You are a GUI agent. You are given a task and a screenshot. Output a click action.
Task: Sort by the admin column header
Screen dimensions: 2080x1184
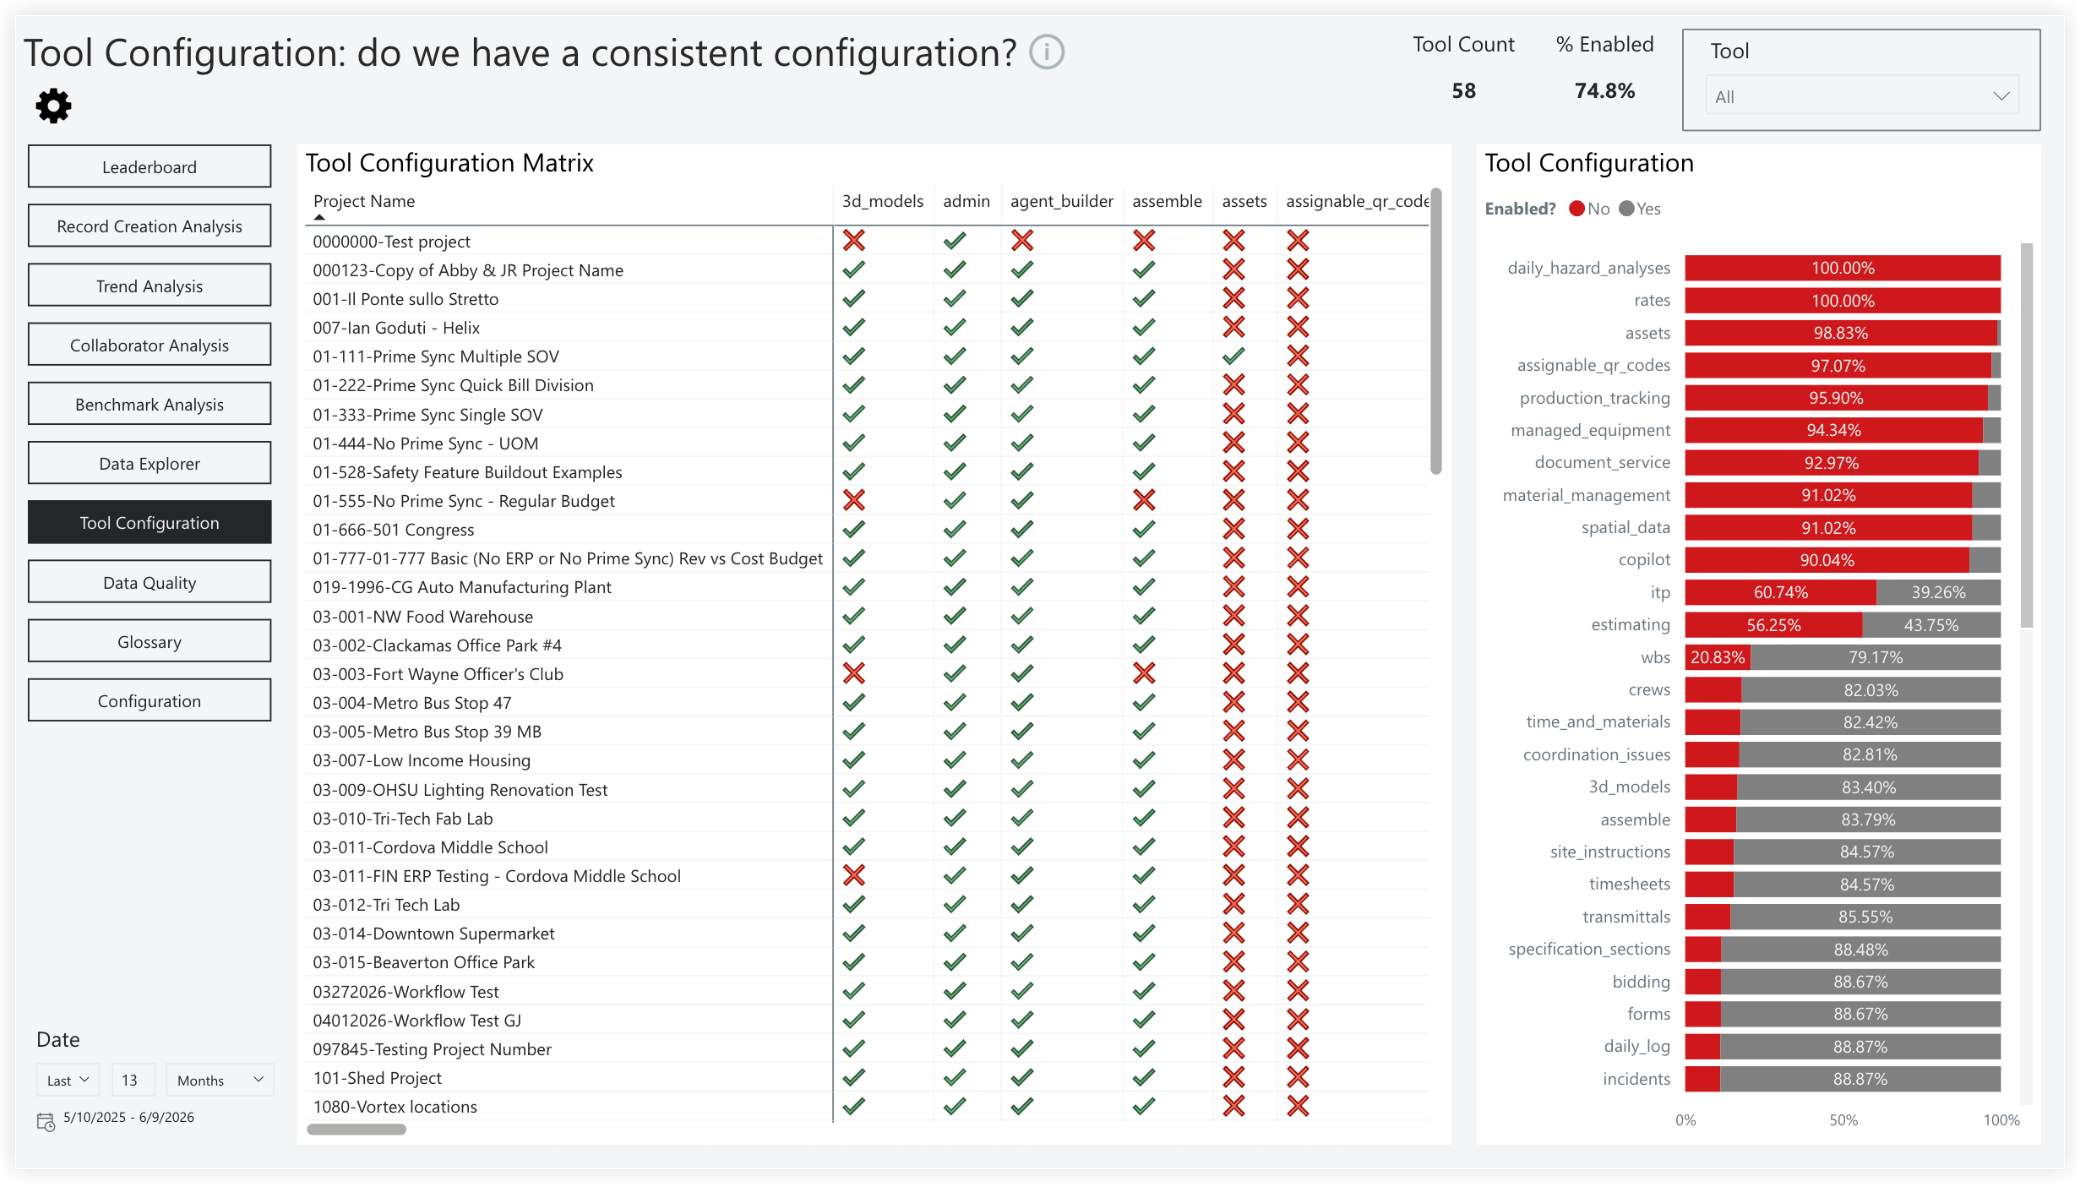pos(966,201)
